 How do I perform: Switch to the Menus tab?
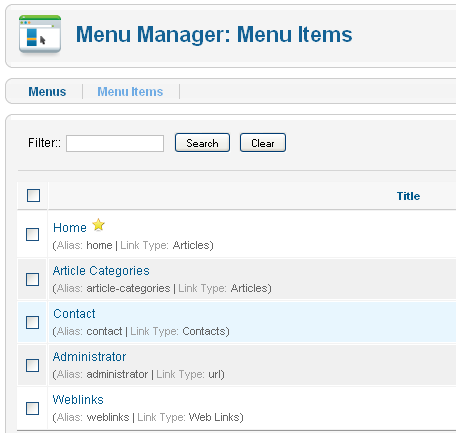[x=47, y=92]
